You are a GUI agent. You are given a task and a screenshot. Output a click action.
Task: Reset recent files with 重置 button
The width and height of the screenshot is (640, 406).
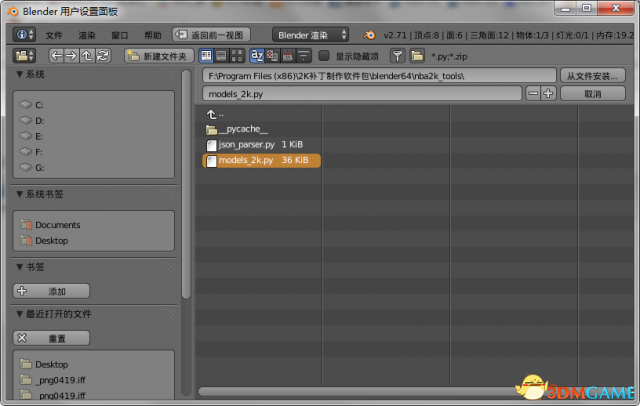(51, 338)
